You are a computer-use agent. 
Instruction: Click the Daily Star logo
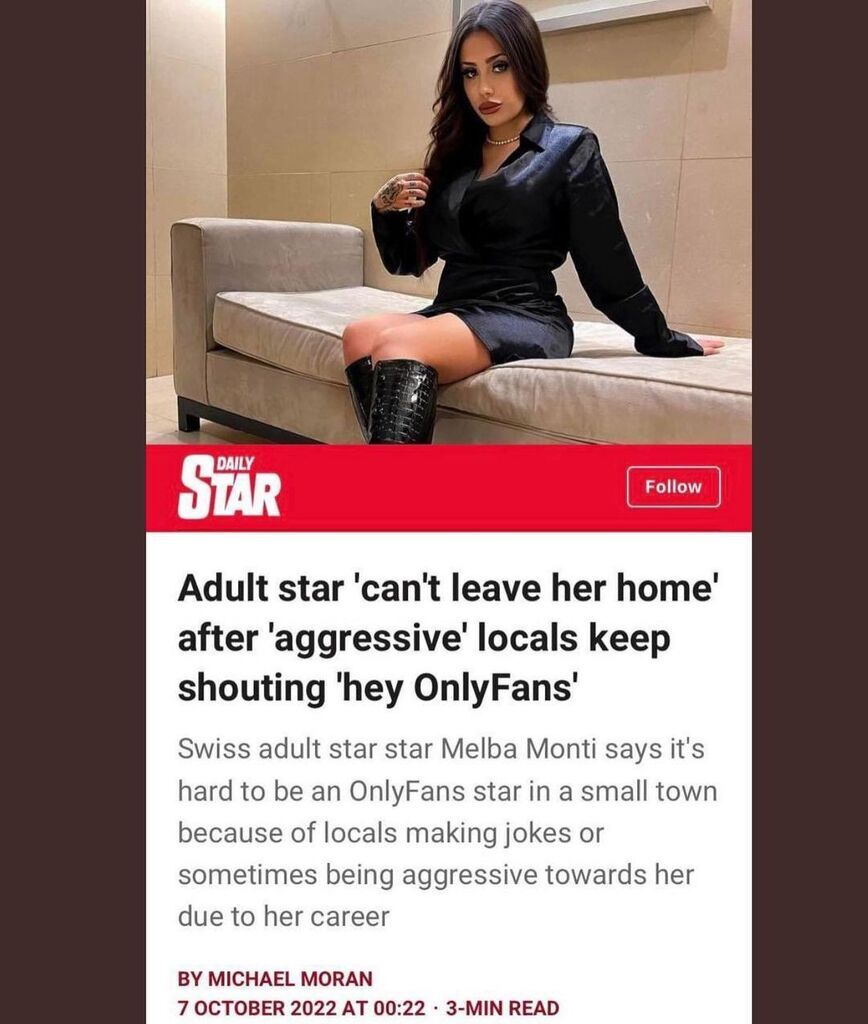[229, 487]
